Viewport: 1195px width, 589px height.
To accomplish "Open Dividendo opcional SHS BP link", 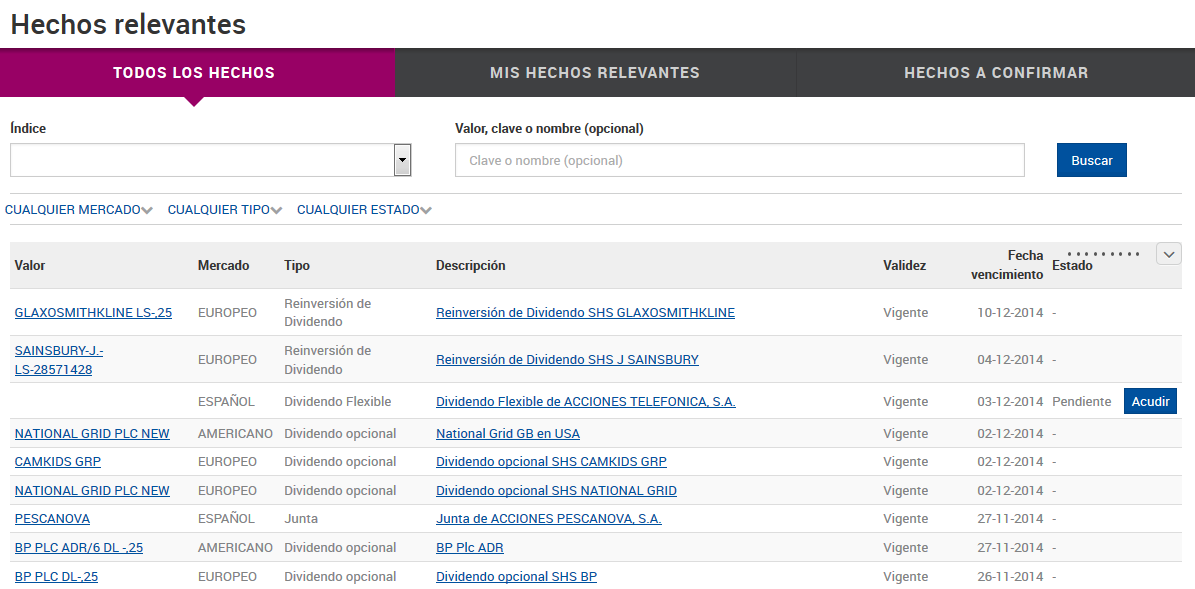I will 517,577.
